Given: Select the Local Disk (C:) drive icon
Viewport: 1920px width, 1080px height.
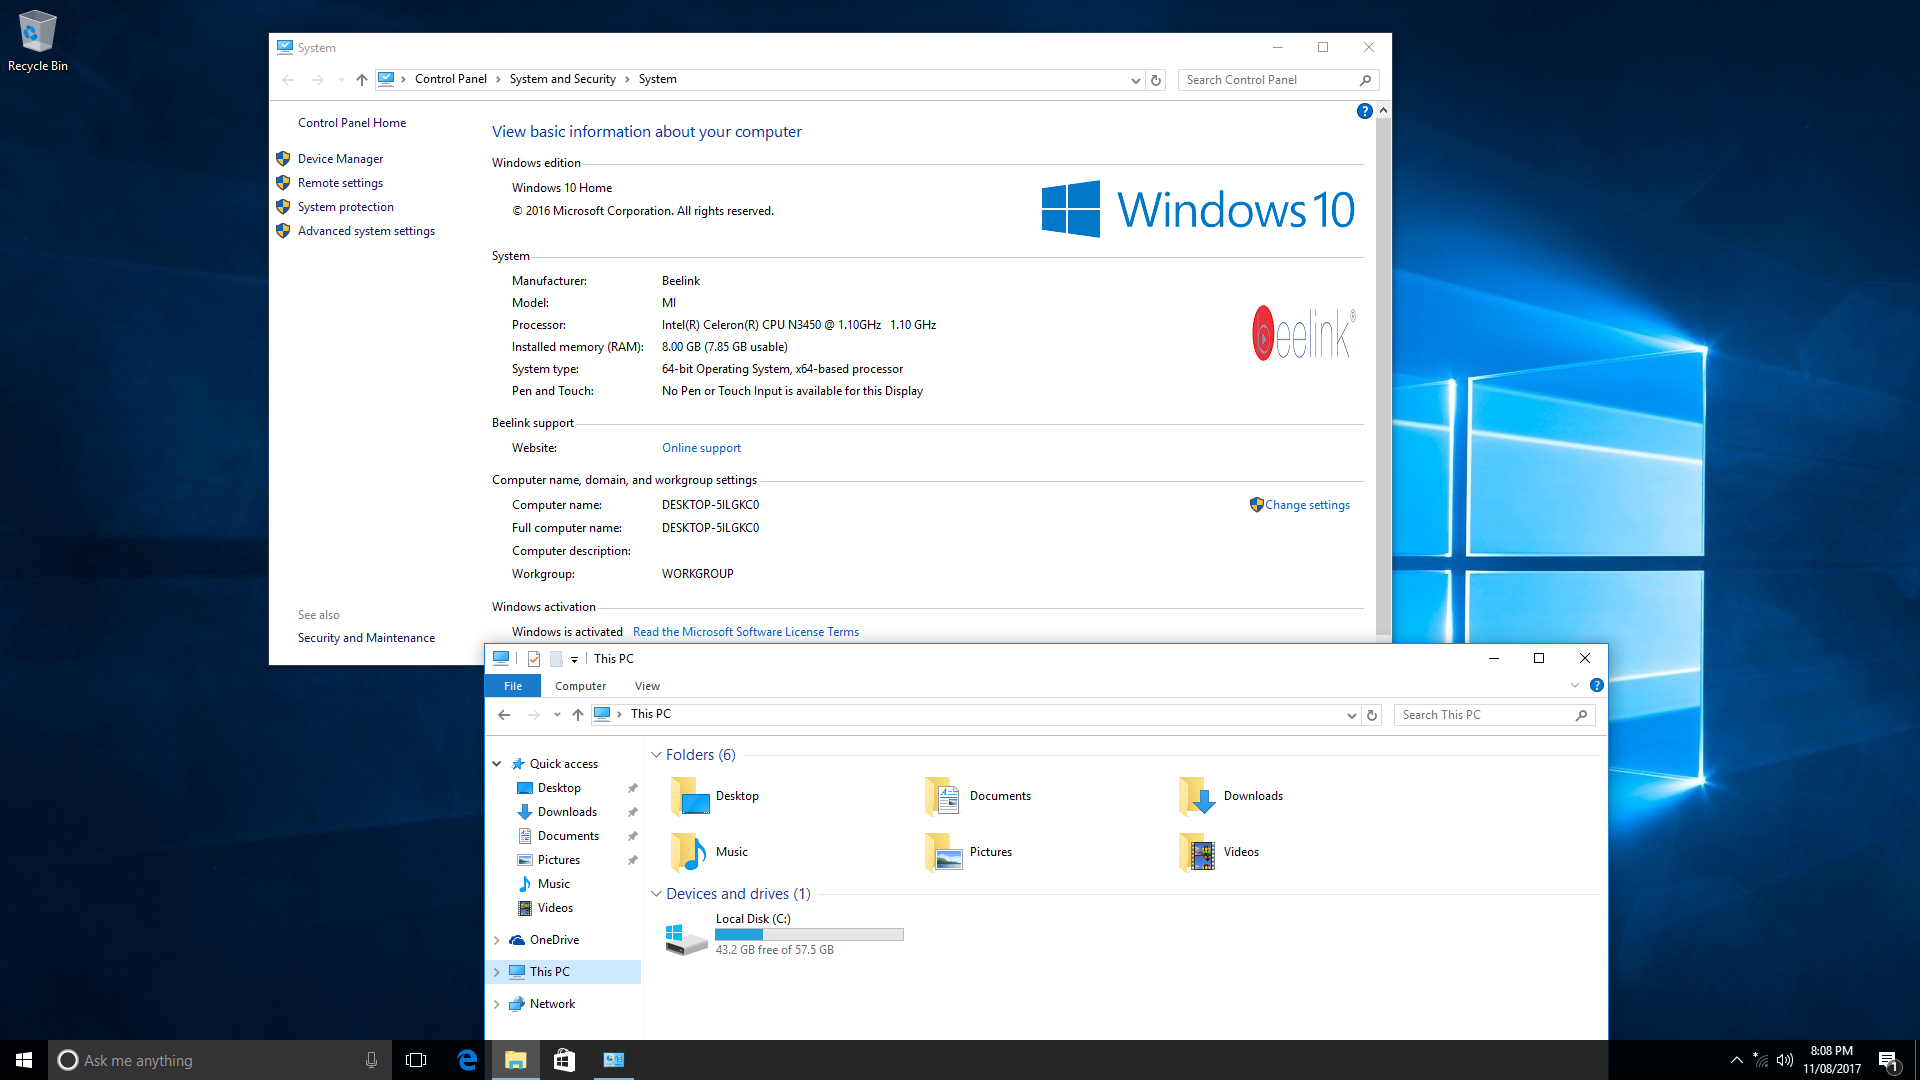Looking at the screenshot, I should point(686,938).
